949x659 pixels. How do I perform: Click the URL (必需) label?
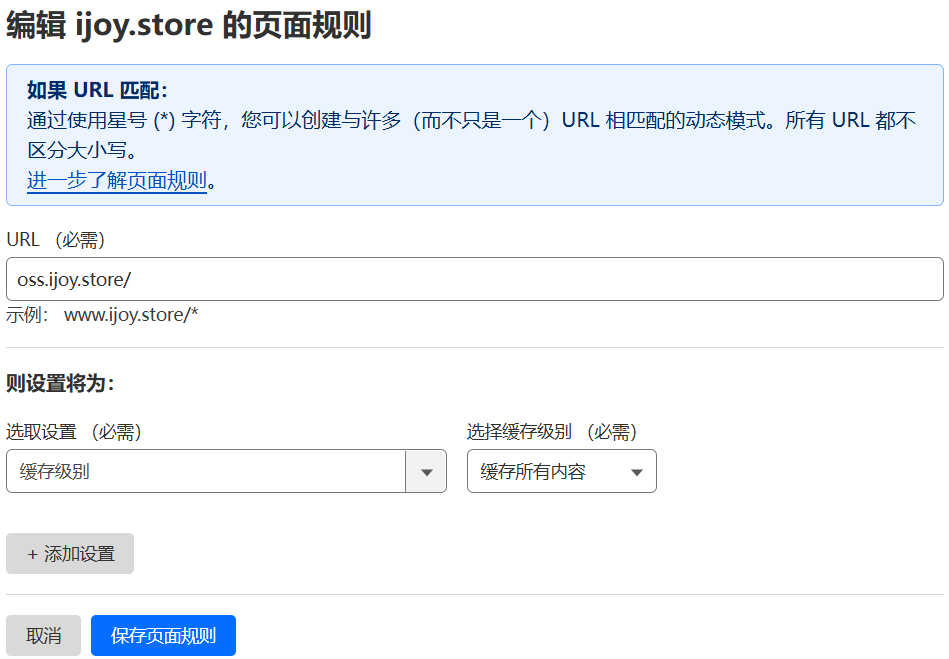(56, 240)
